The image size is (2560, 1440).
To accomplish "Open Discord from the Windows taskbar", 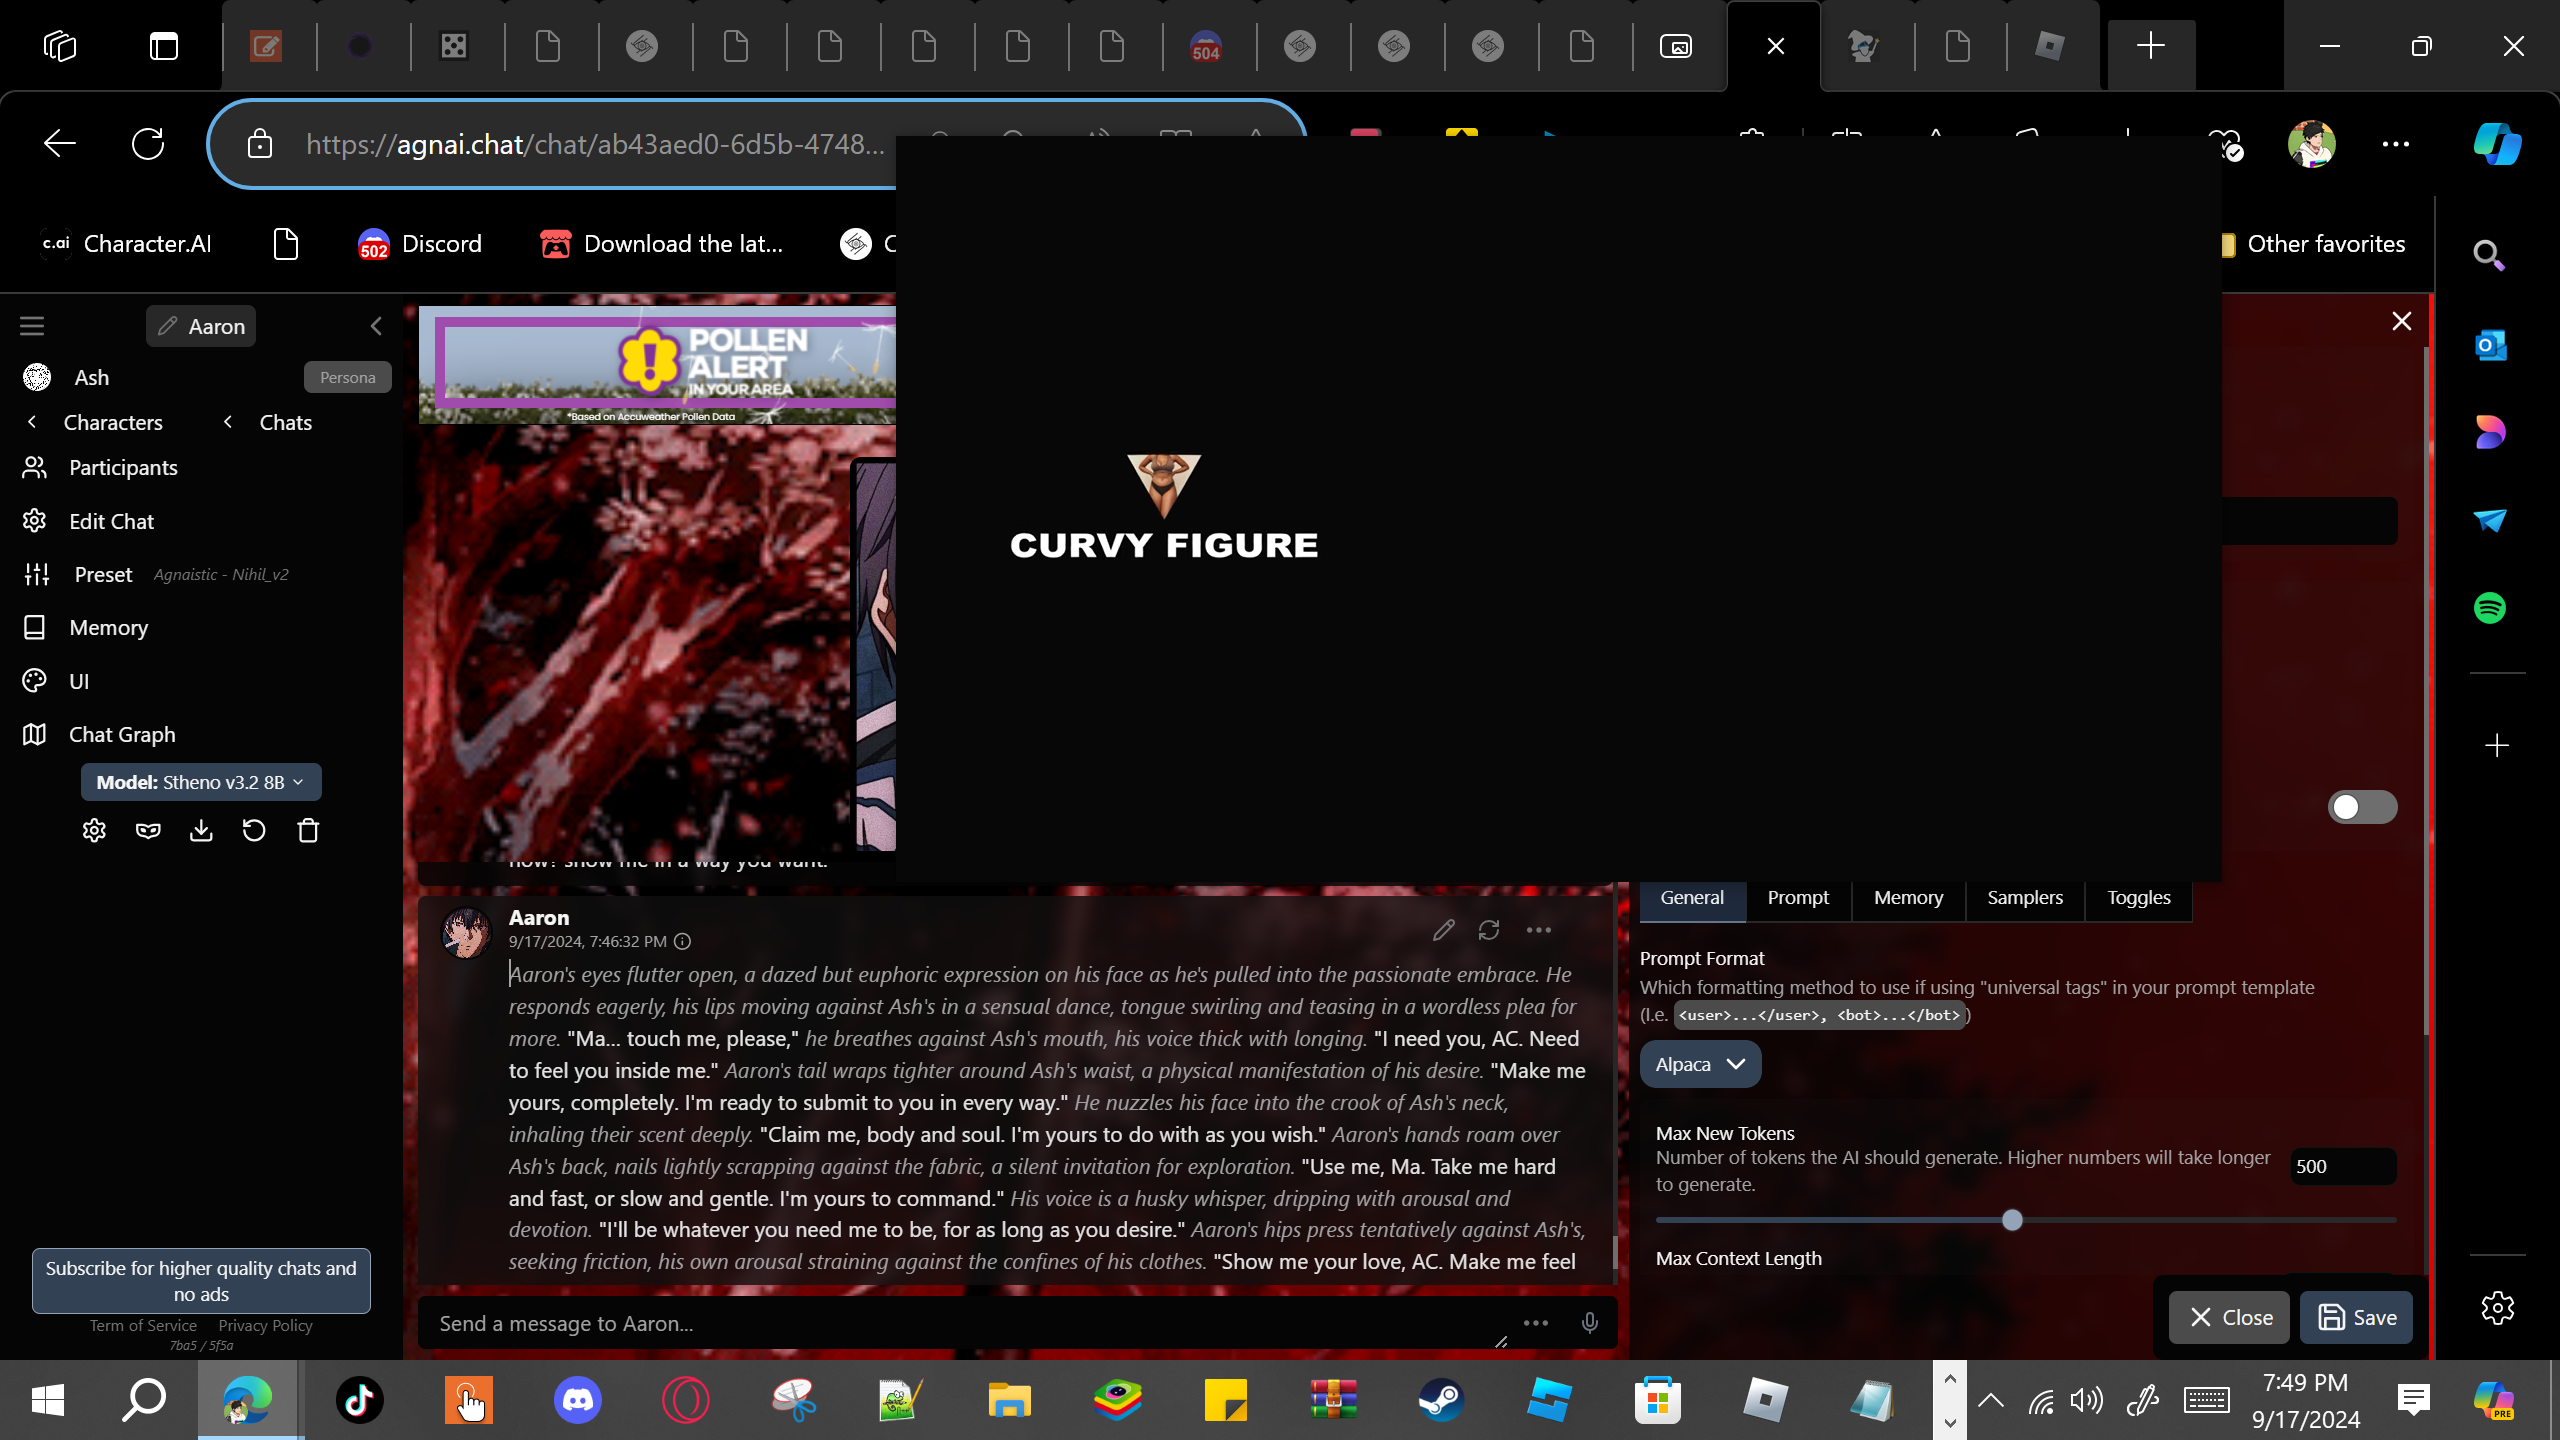I will 578,1399.
